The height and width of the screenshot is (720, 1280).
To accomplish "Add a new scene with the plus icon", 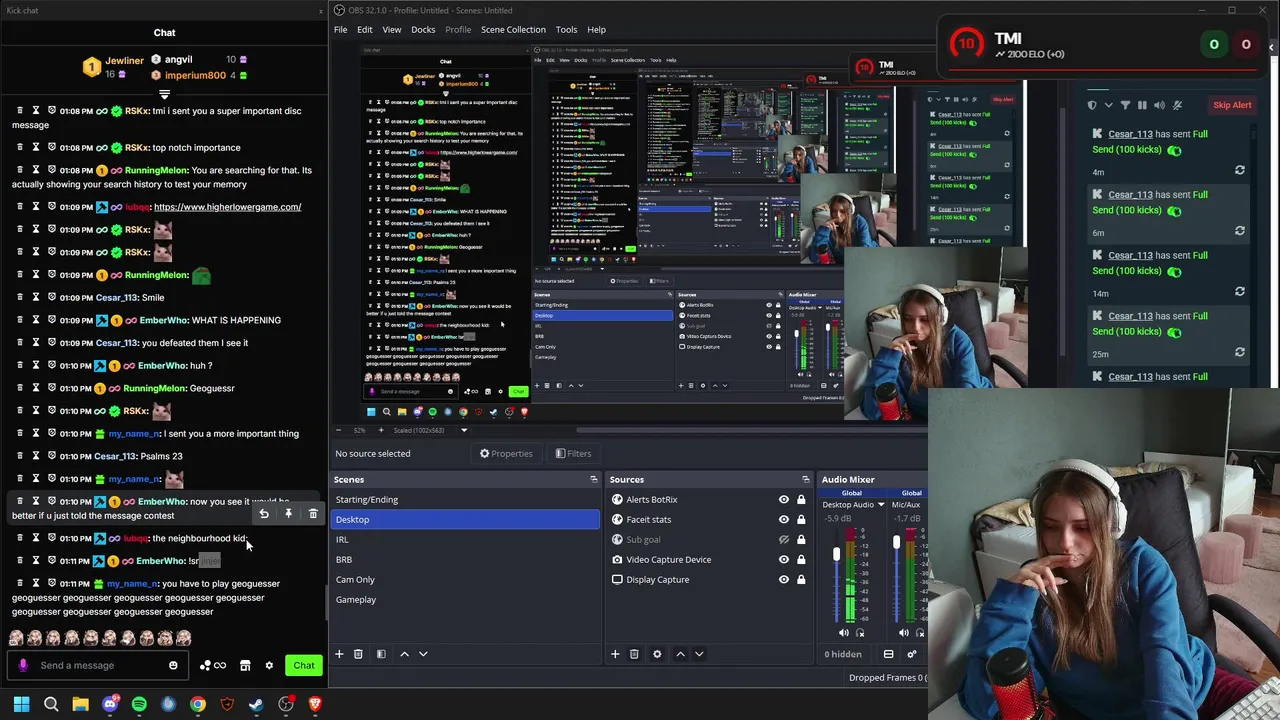I will [x=339, y=654].
